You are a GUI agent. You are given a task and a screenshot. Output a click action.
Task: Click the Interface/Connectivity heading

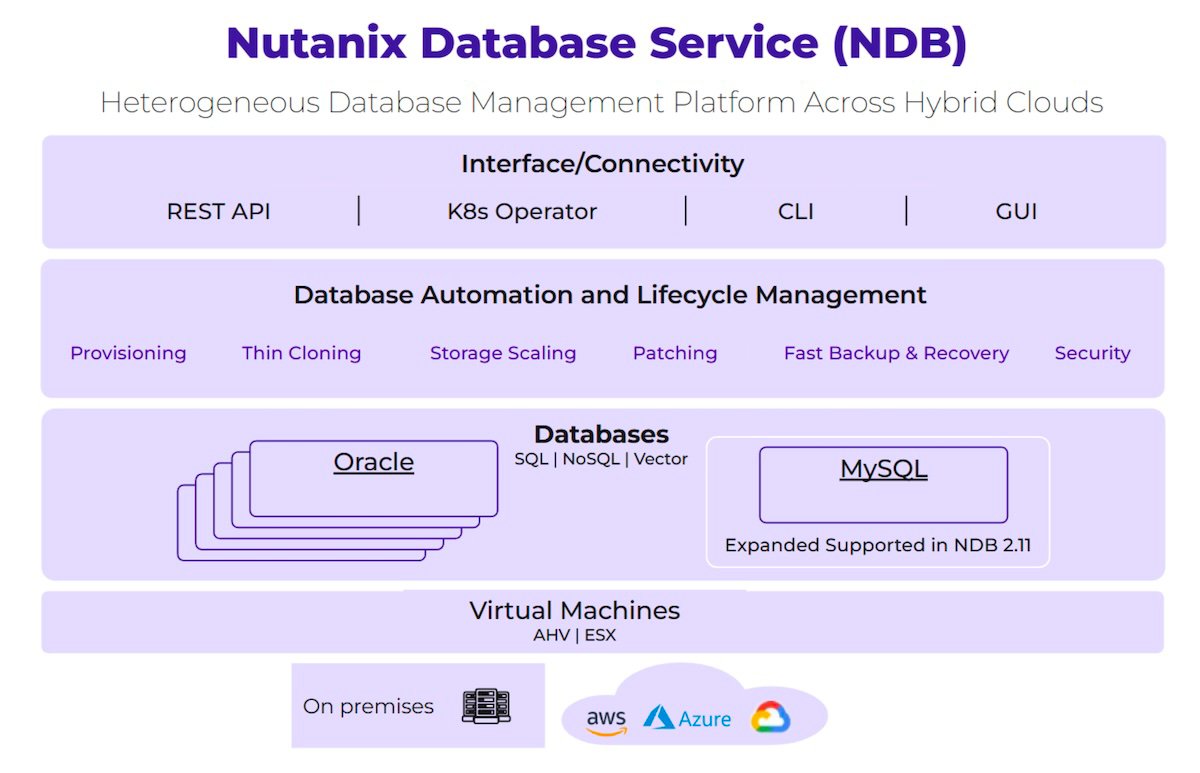click(x=603, y=164)
